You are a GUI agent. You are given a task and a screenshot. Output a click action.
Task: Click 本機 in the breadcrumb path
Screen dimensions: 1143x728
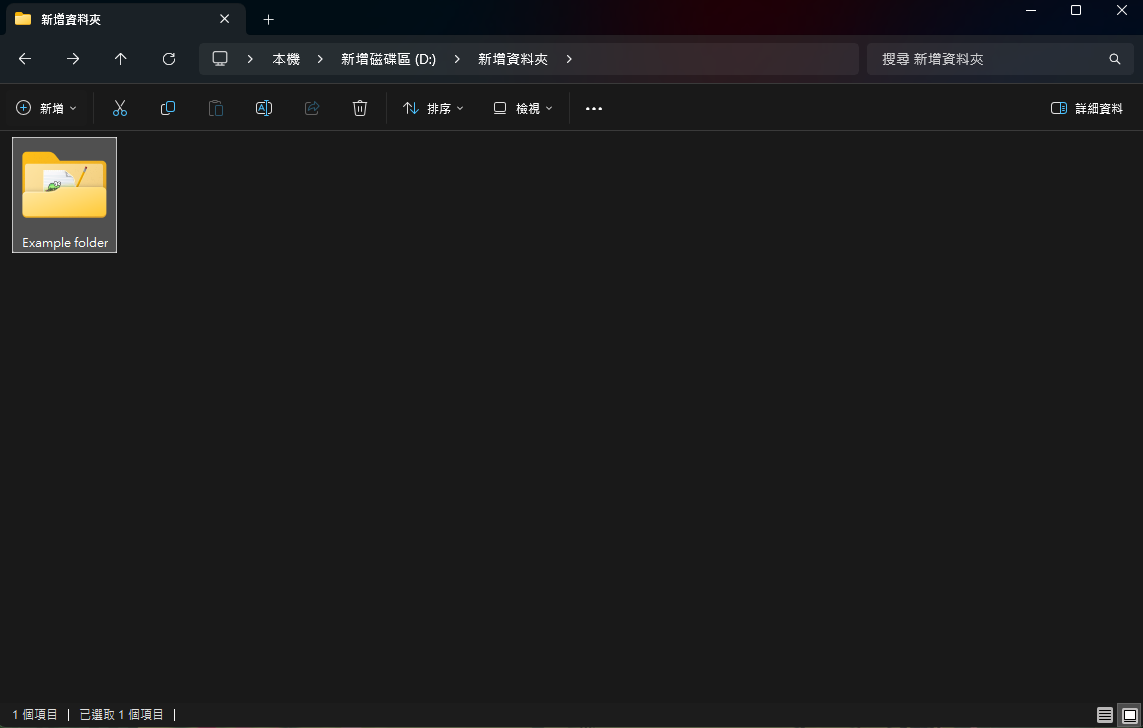coord(285,58)
